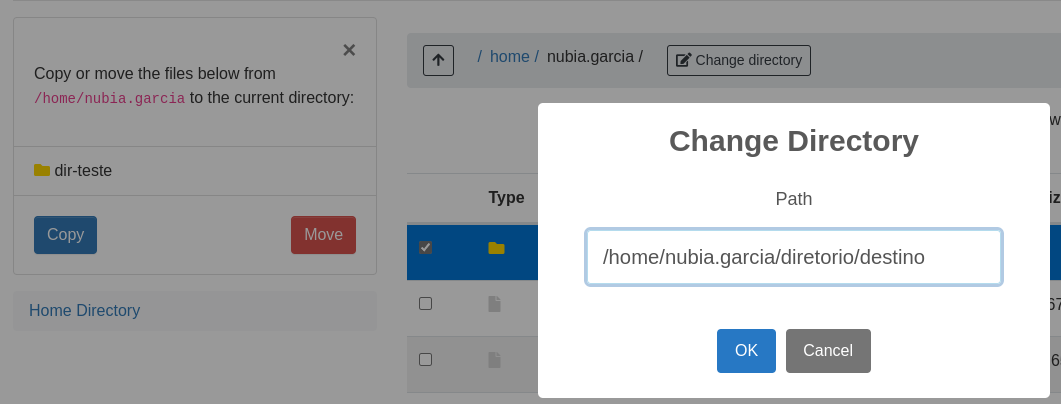
Task: Click the file icon in the second row
Action: tap(495, 304)
